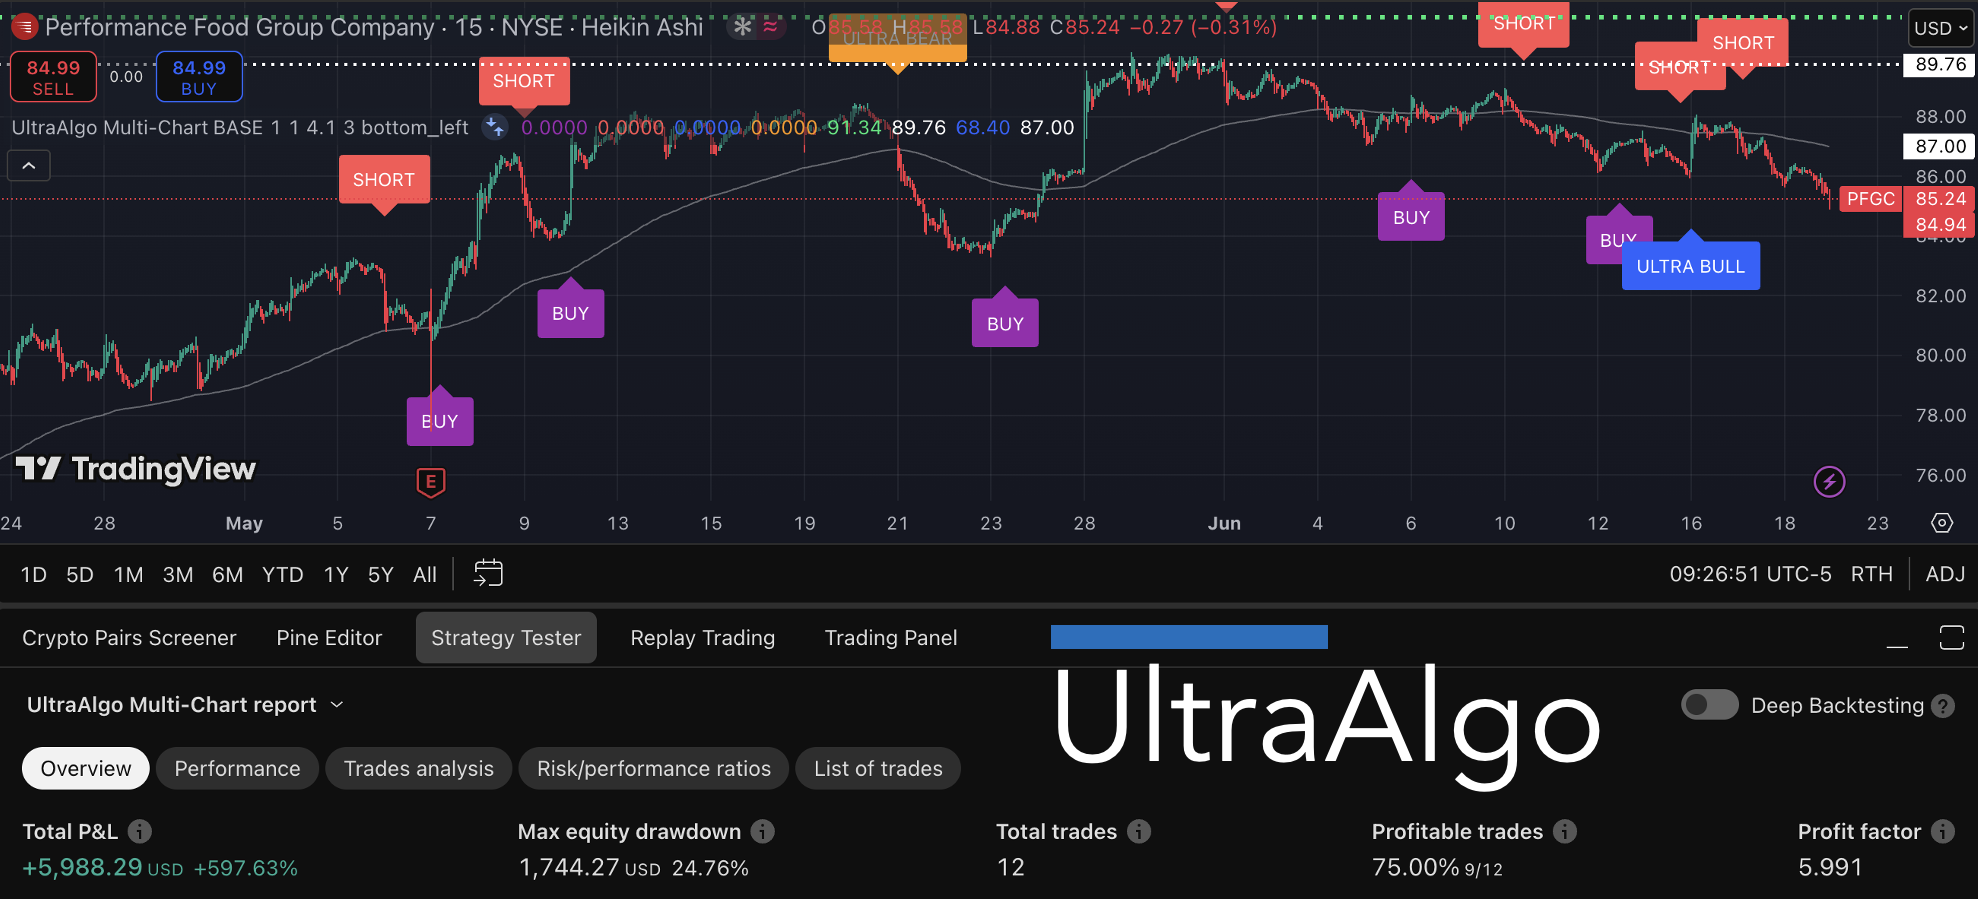Viewport: 1978px width, 900px height.
Task: Set chart range to 5Y
Action: coord(381,575)
